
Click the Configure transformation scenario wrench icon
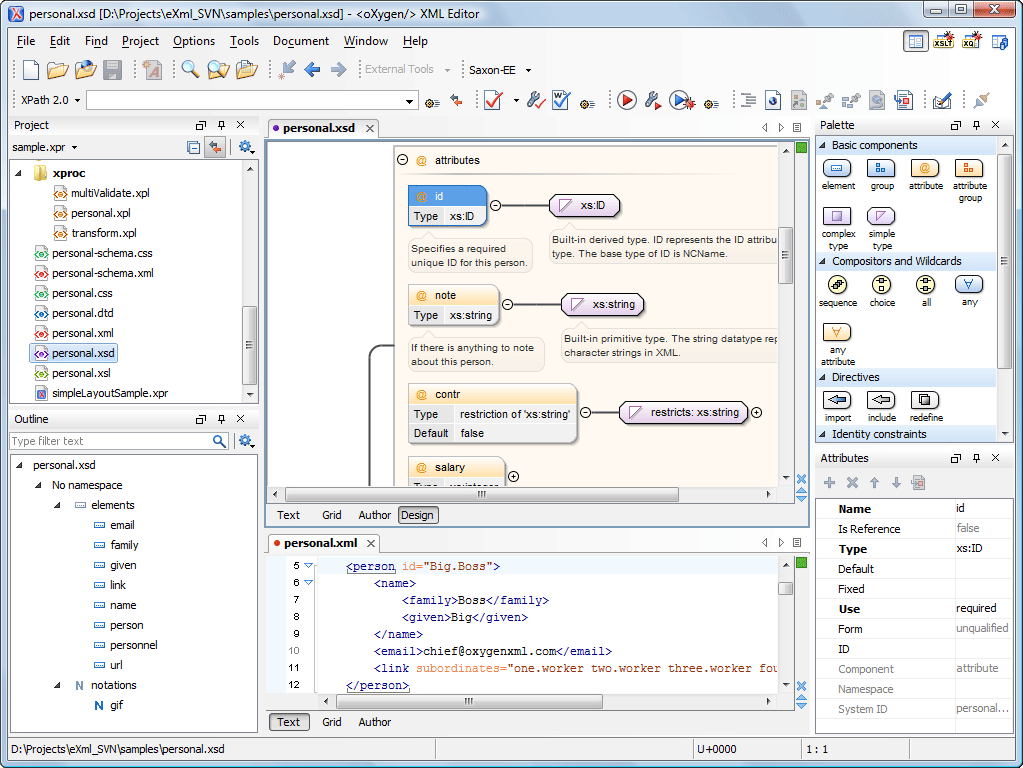point(652,100)
